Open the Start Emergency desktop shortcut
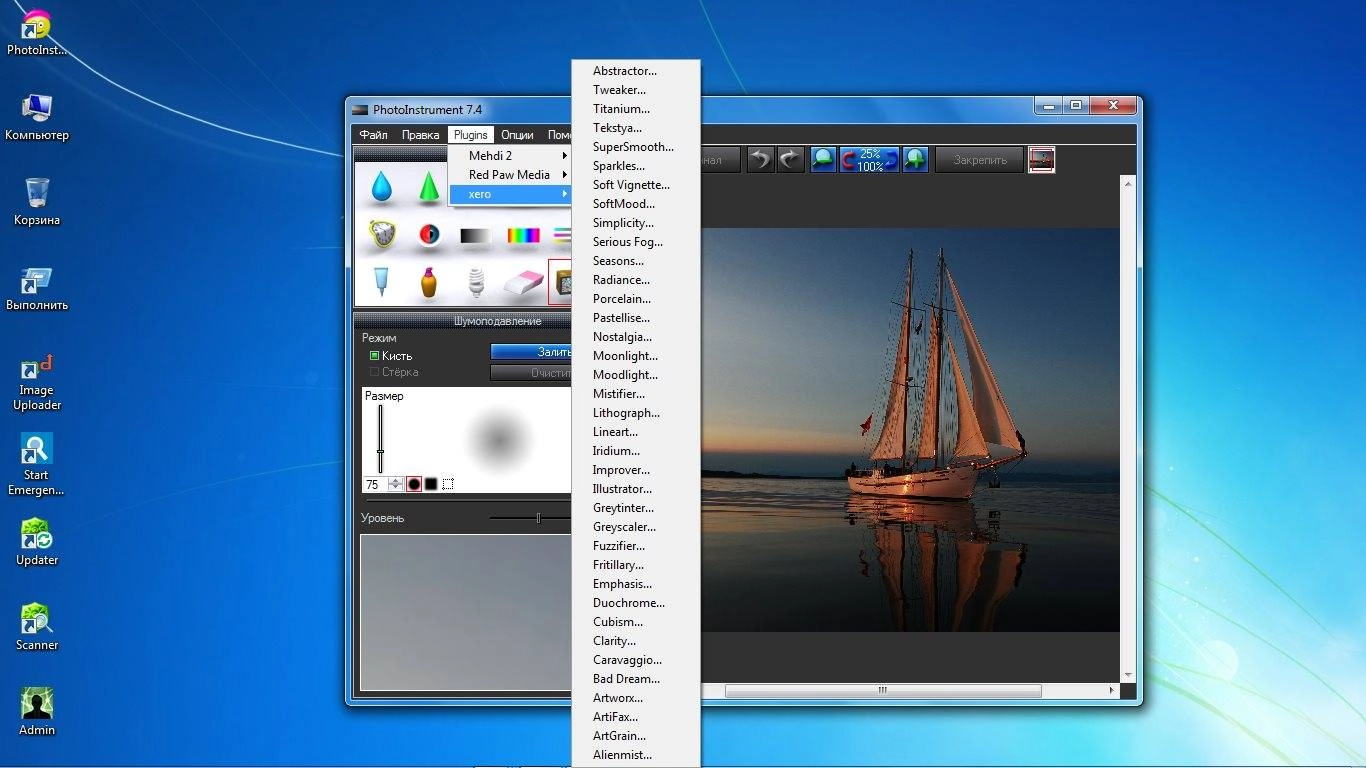 point(37,465)
